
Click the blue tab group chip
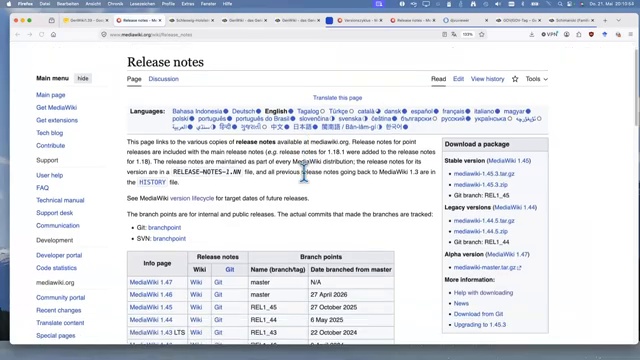tap(329, 20)
